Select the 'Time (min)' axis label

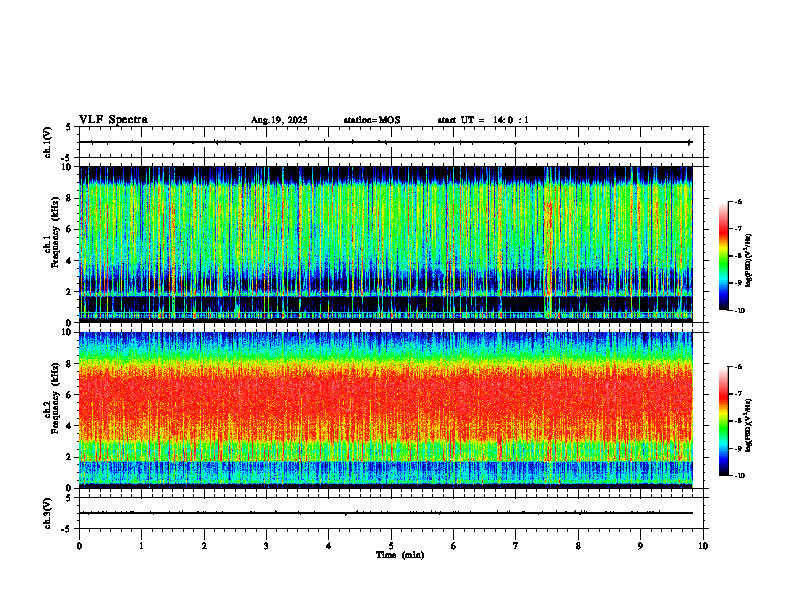coord(400,555)
